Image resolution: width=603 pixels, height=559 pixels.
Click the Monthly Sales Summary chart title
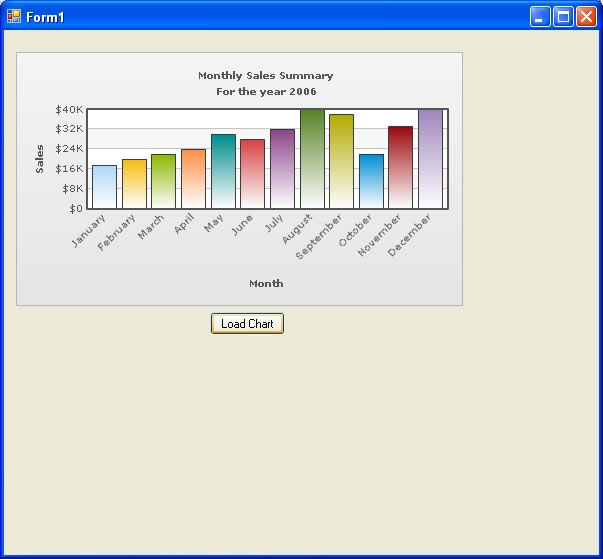[x=265, y=76]
